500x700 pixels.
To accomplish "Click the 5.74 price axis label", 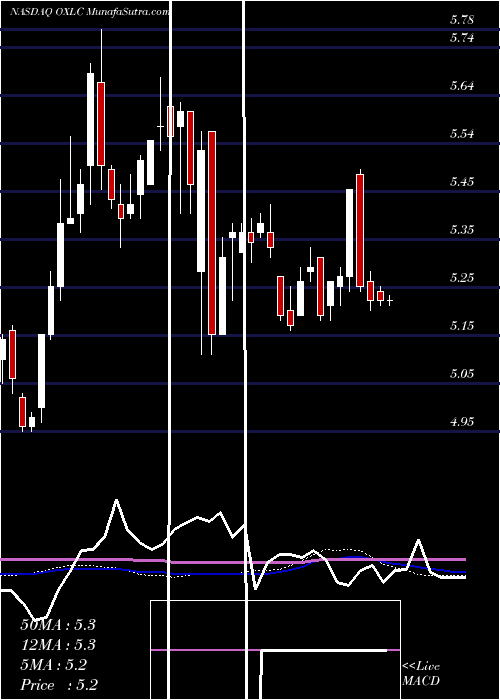I will pyautogui.click(x=462, y=38).
